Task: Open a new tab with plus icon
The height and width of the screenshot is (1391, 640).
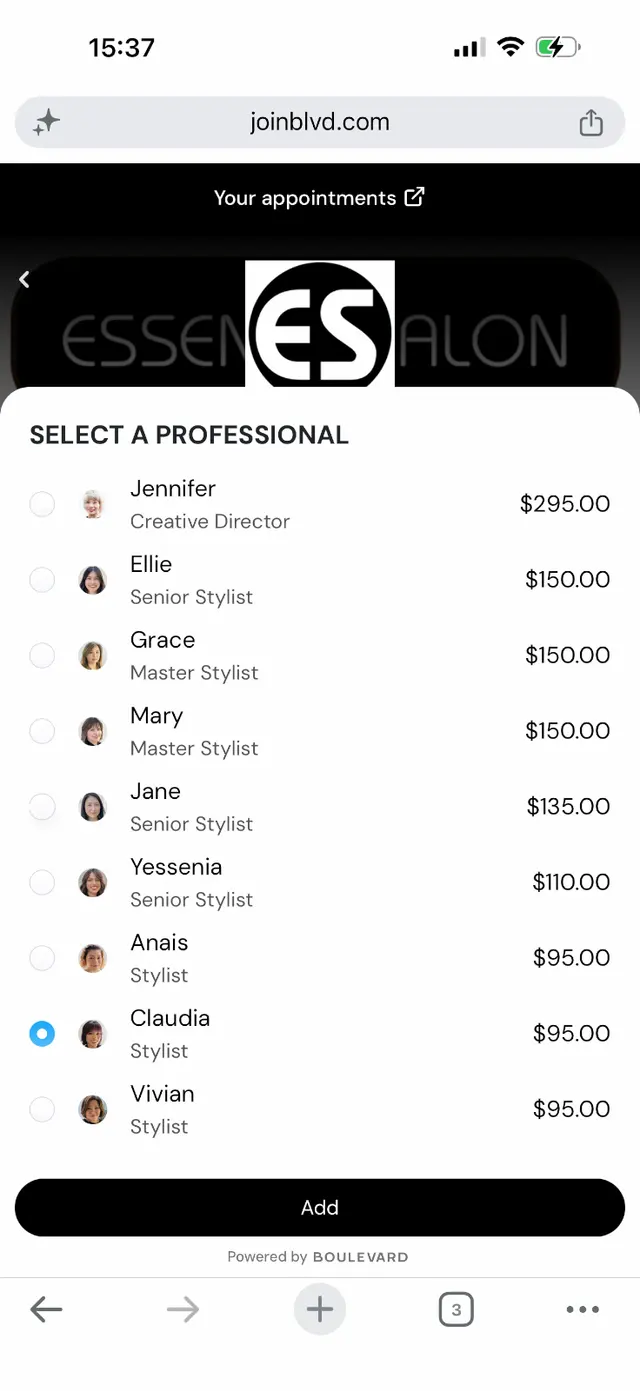Action: click(x=320, y=1309)
